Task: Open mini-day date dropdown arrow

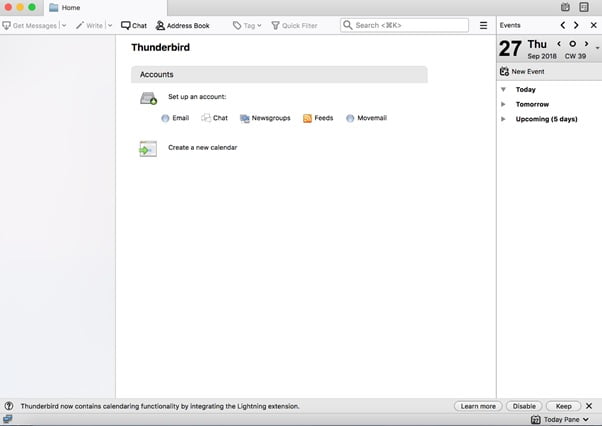Action: (598, 48)
